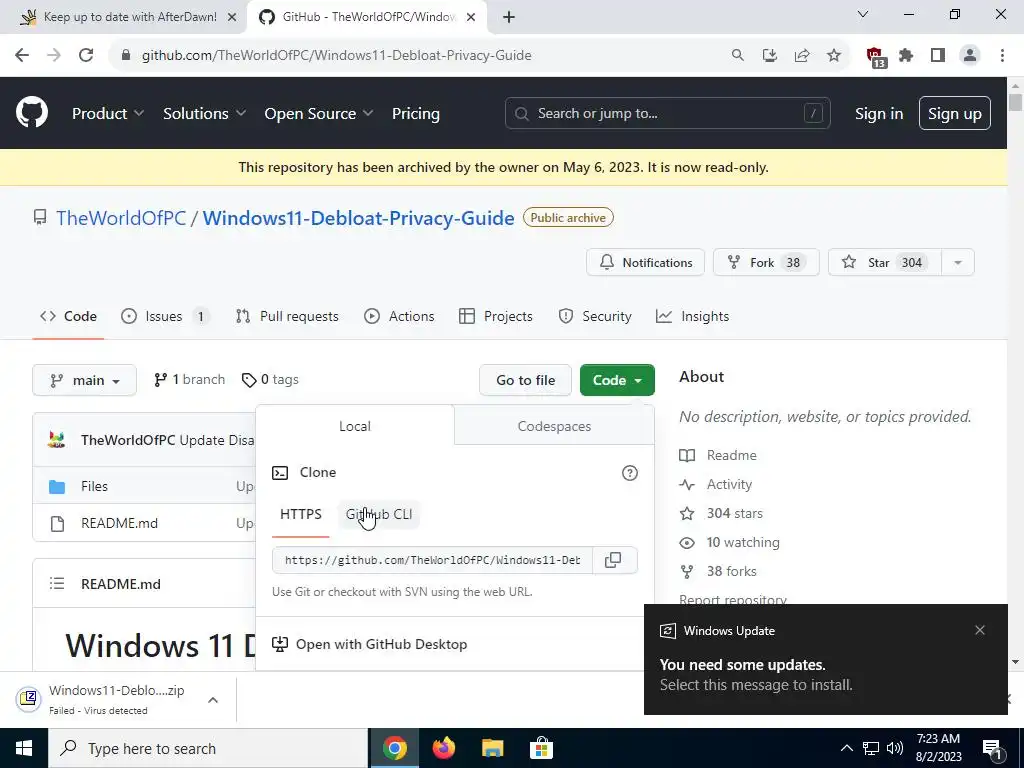Select the GitHub CLI clone option

coord(379,515)
